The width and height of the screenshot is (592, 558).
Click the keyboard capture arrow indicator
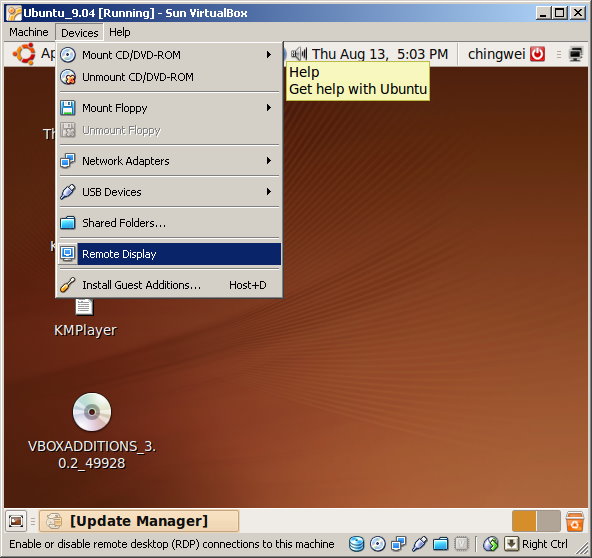(x=511, y=544)
